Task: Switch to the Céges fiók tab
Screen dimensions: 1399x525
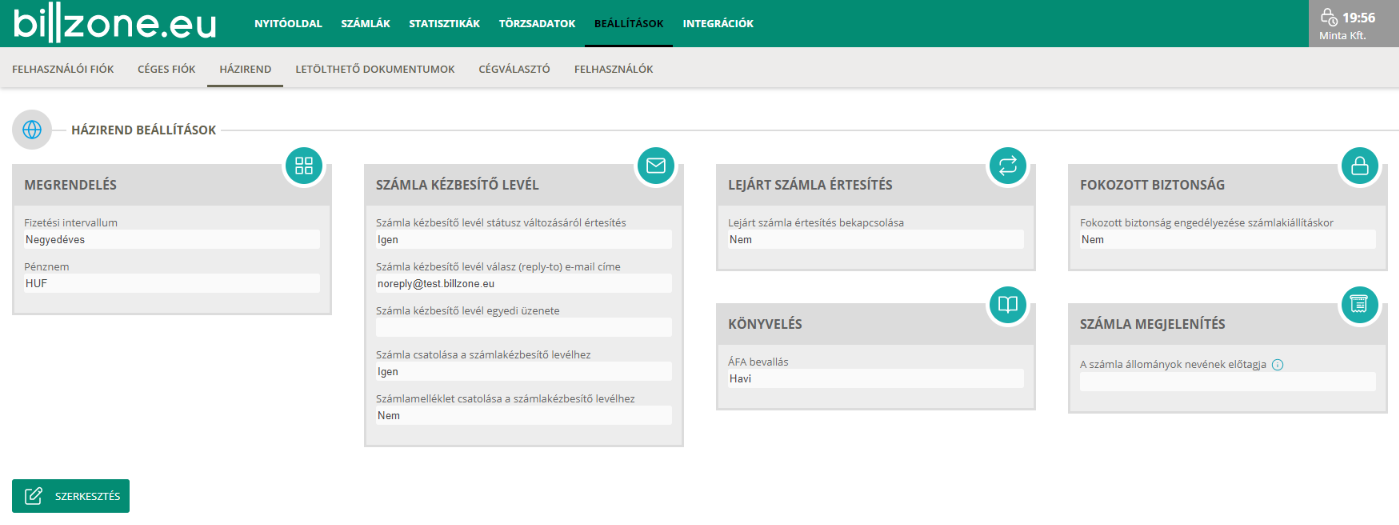Action: coord(166,69)
